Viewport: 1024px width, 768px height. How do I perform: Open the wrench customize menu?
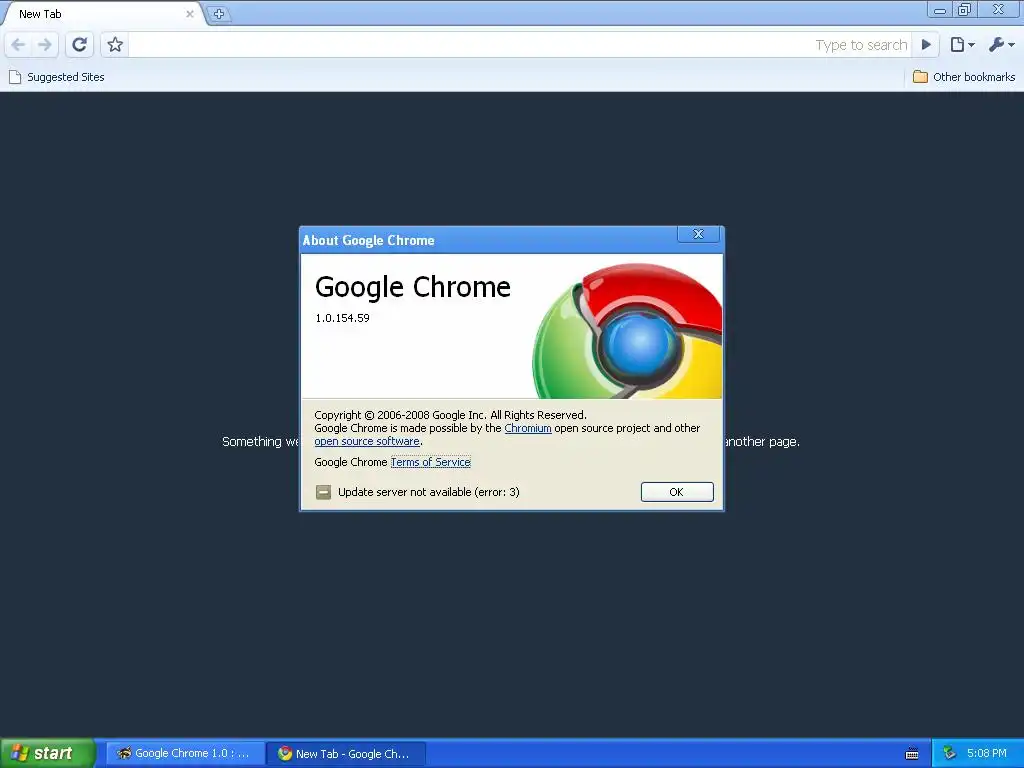pyautogui.click(x=1001, y=44)
